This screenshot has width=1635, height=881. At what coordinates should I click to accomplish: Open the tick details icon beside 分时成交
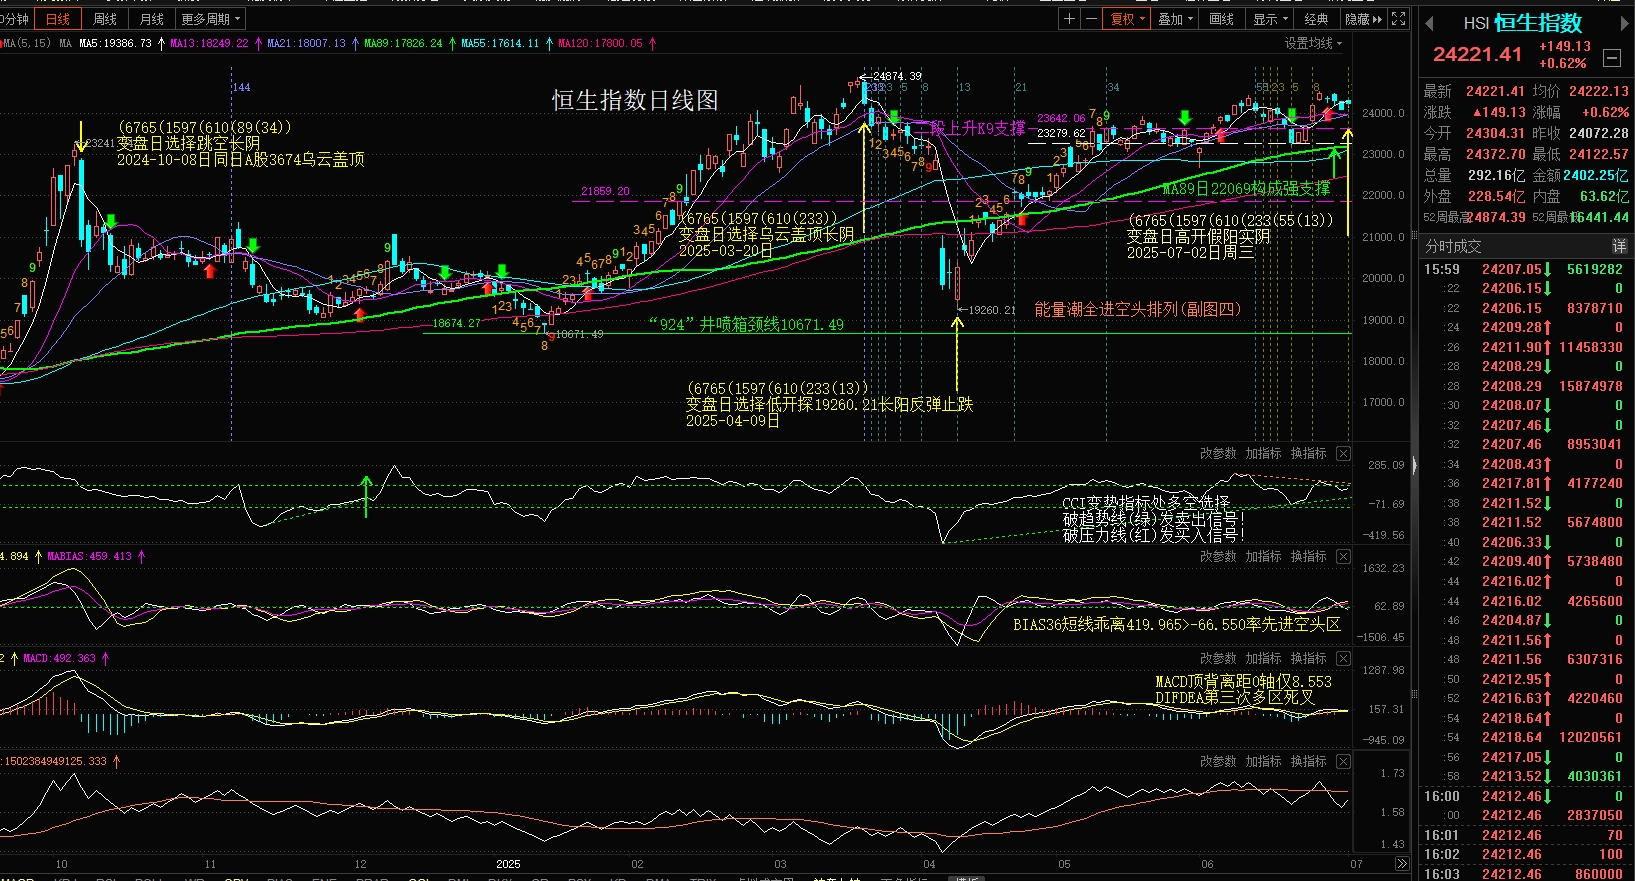(x=1619, y=246)
